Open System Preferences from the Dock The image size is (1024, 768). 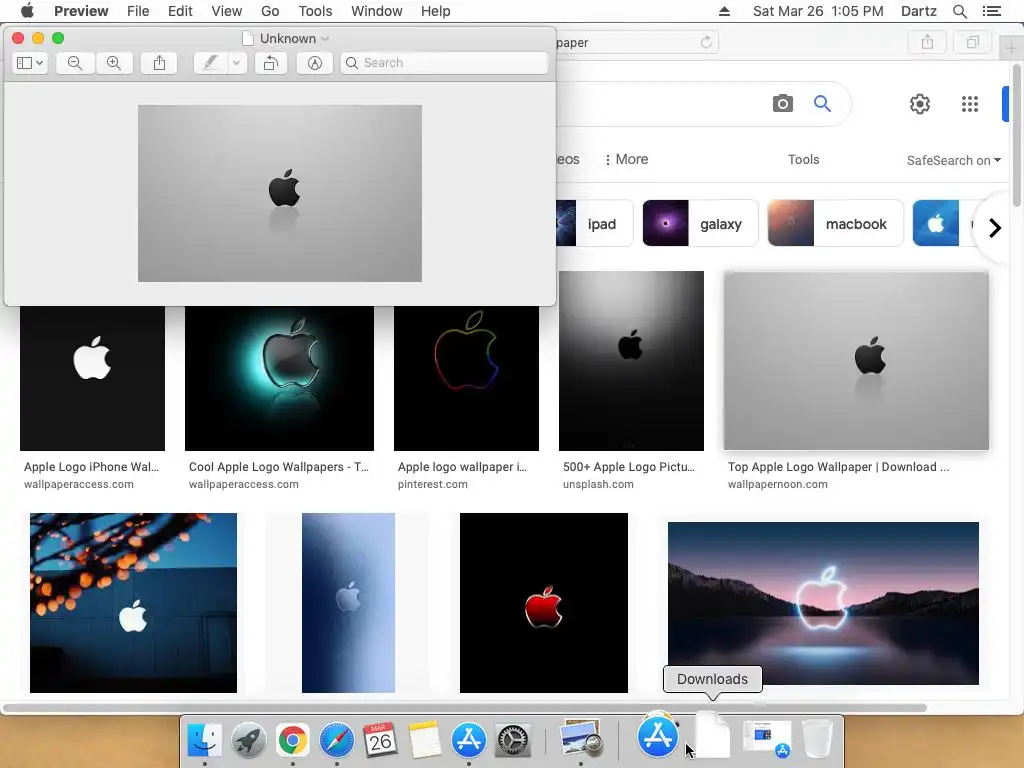[x=513, y=740]
